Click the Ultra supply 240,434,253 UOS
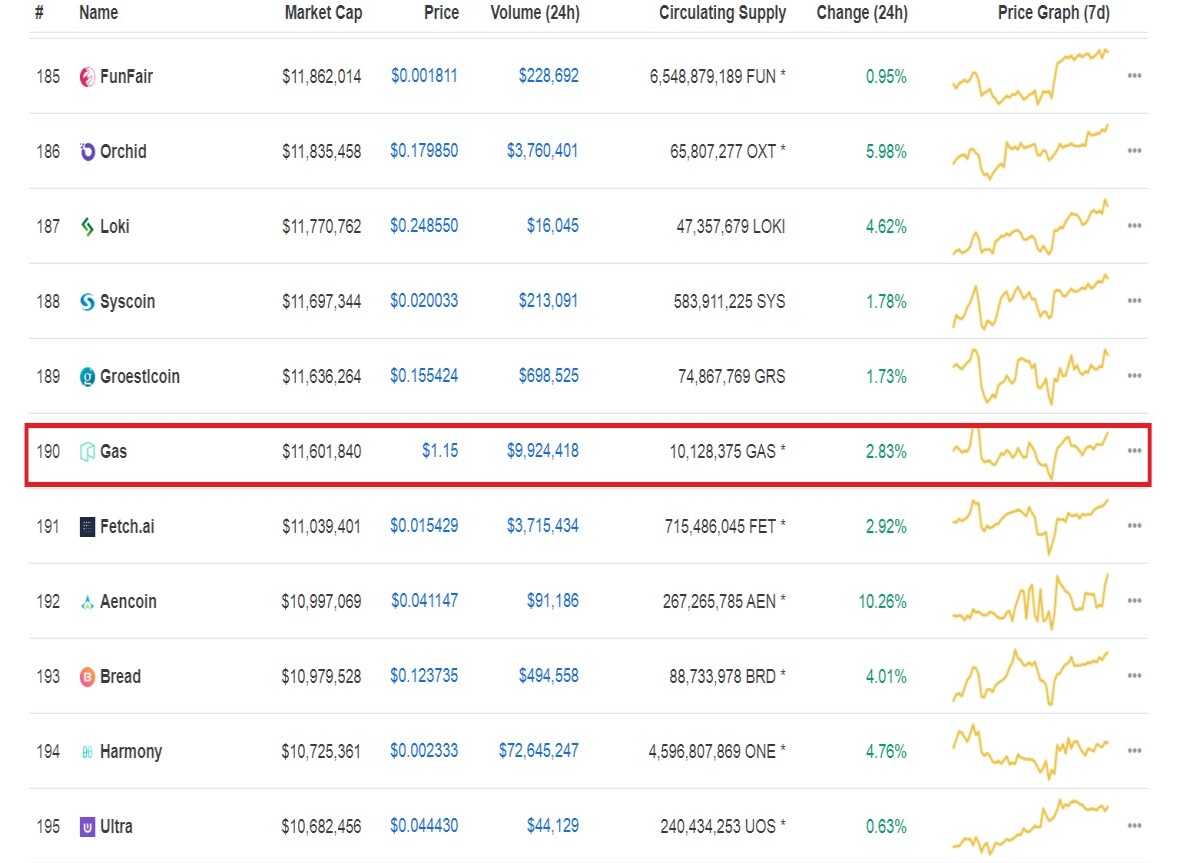Image resolution: width=1200 pixels, height=863 pixels. click(723, 826)
